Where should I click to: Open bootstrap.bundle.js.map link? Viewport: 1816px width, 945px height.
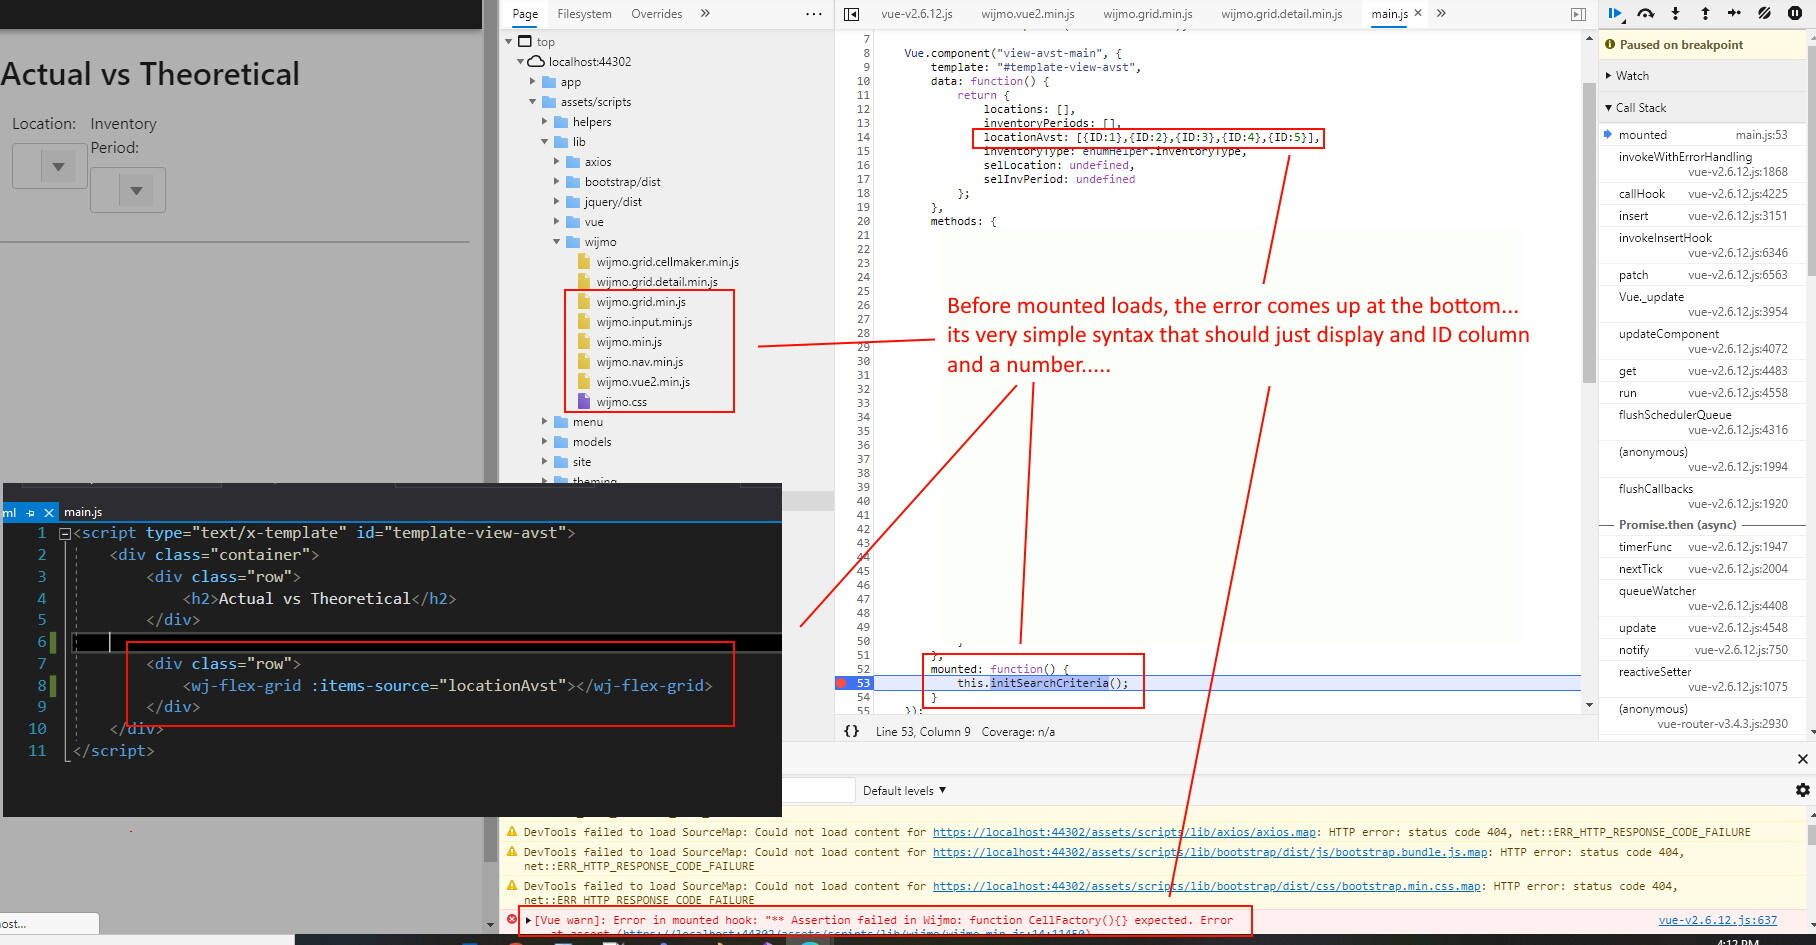point(1210,852)
